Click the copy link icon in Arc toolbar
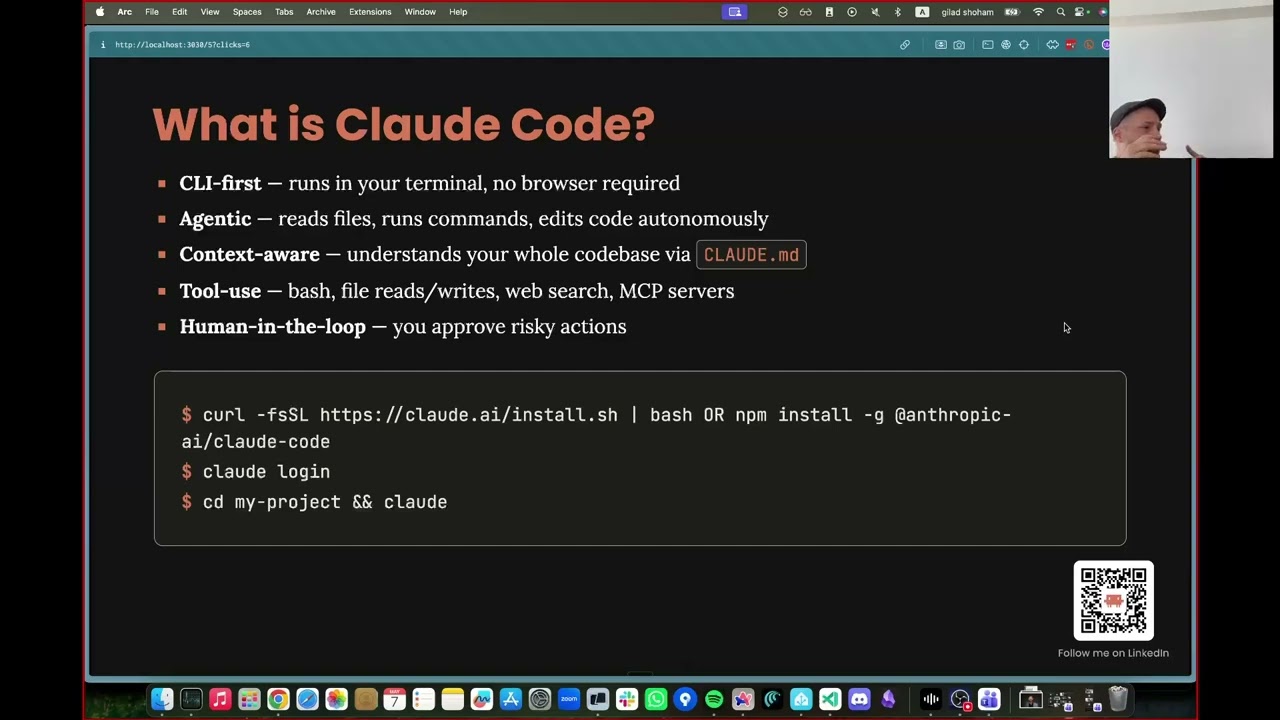Screen dimensions: 1280x720 click(905, 45)
